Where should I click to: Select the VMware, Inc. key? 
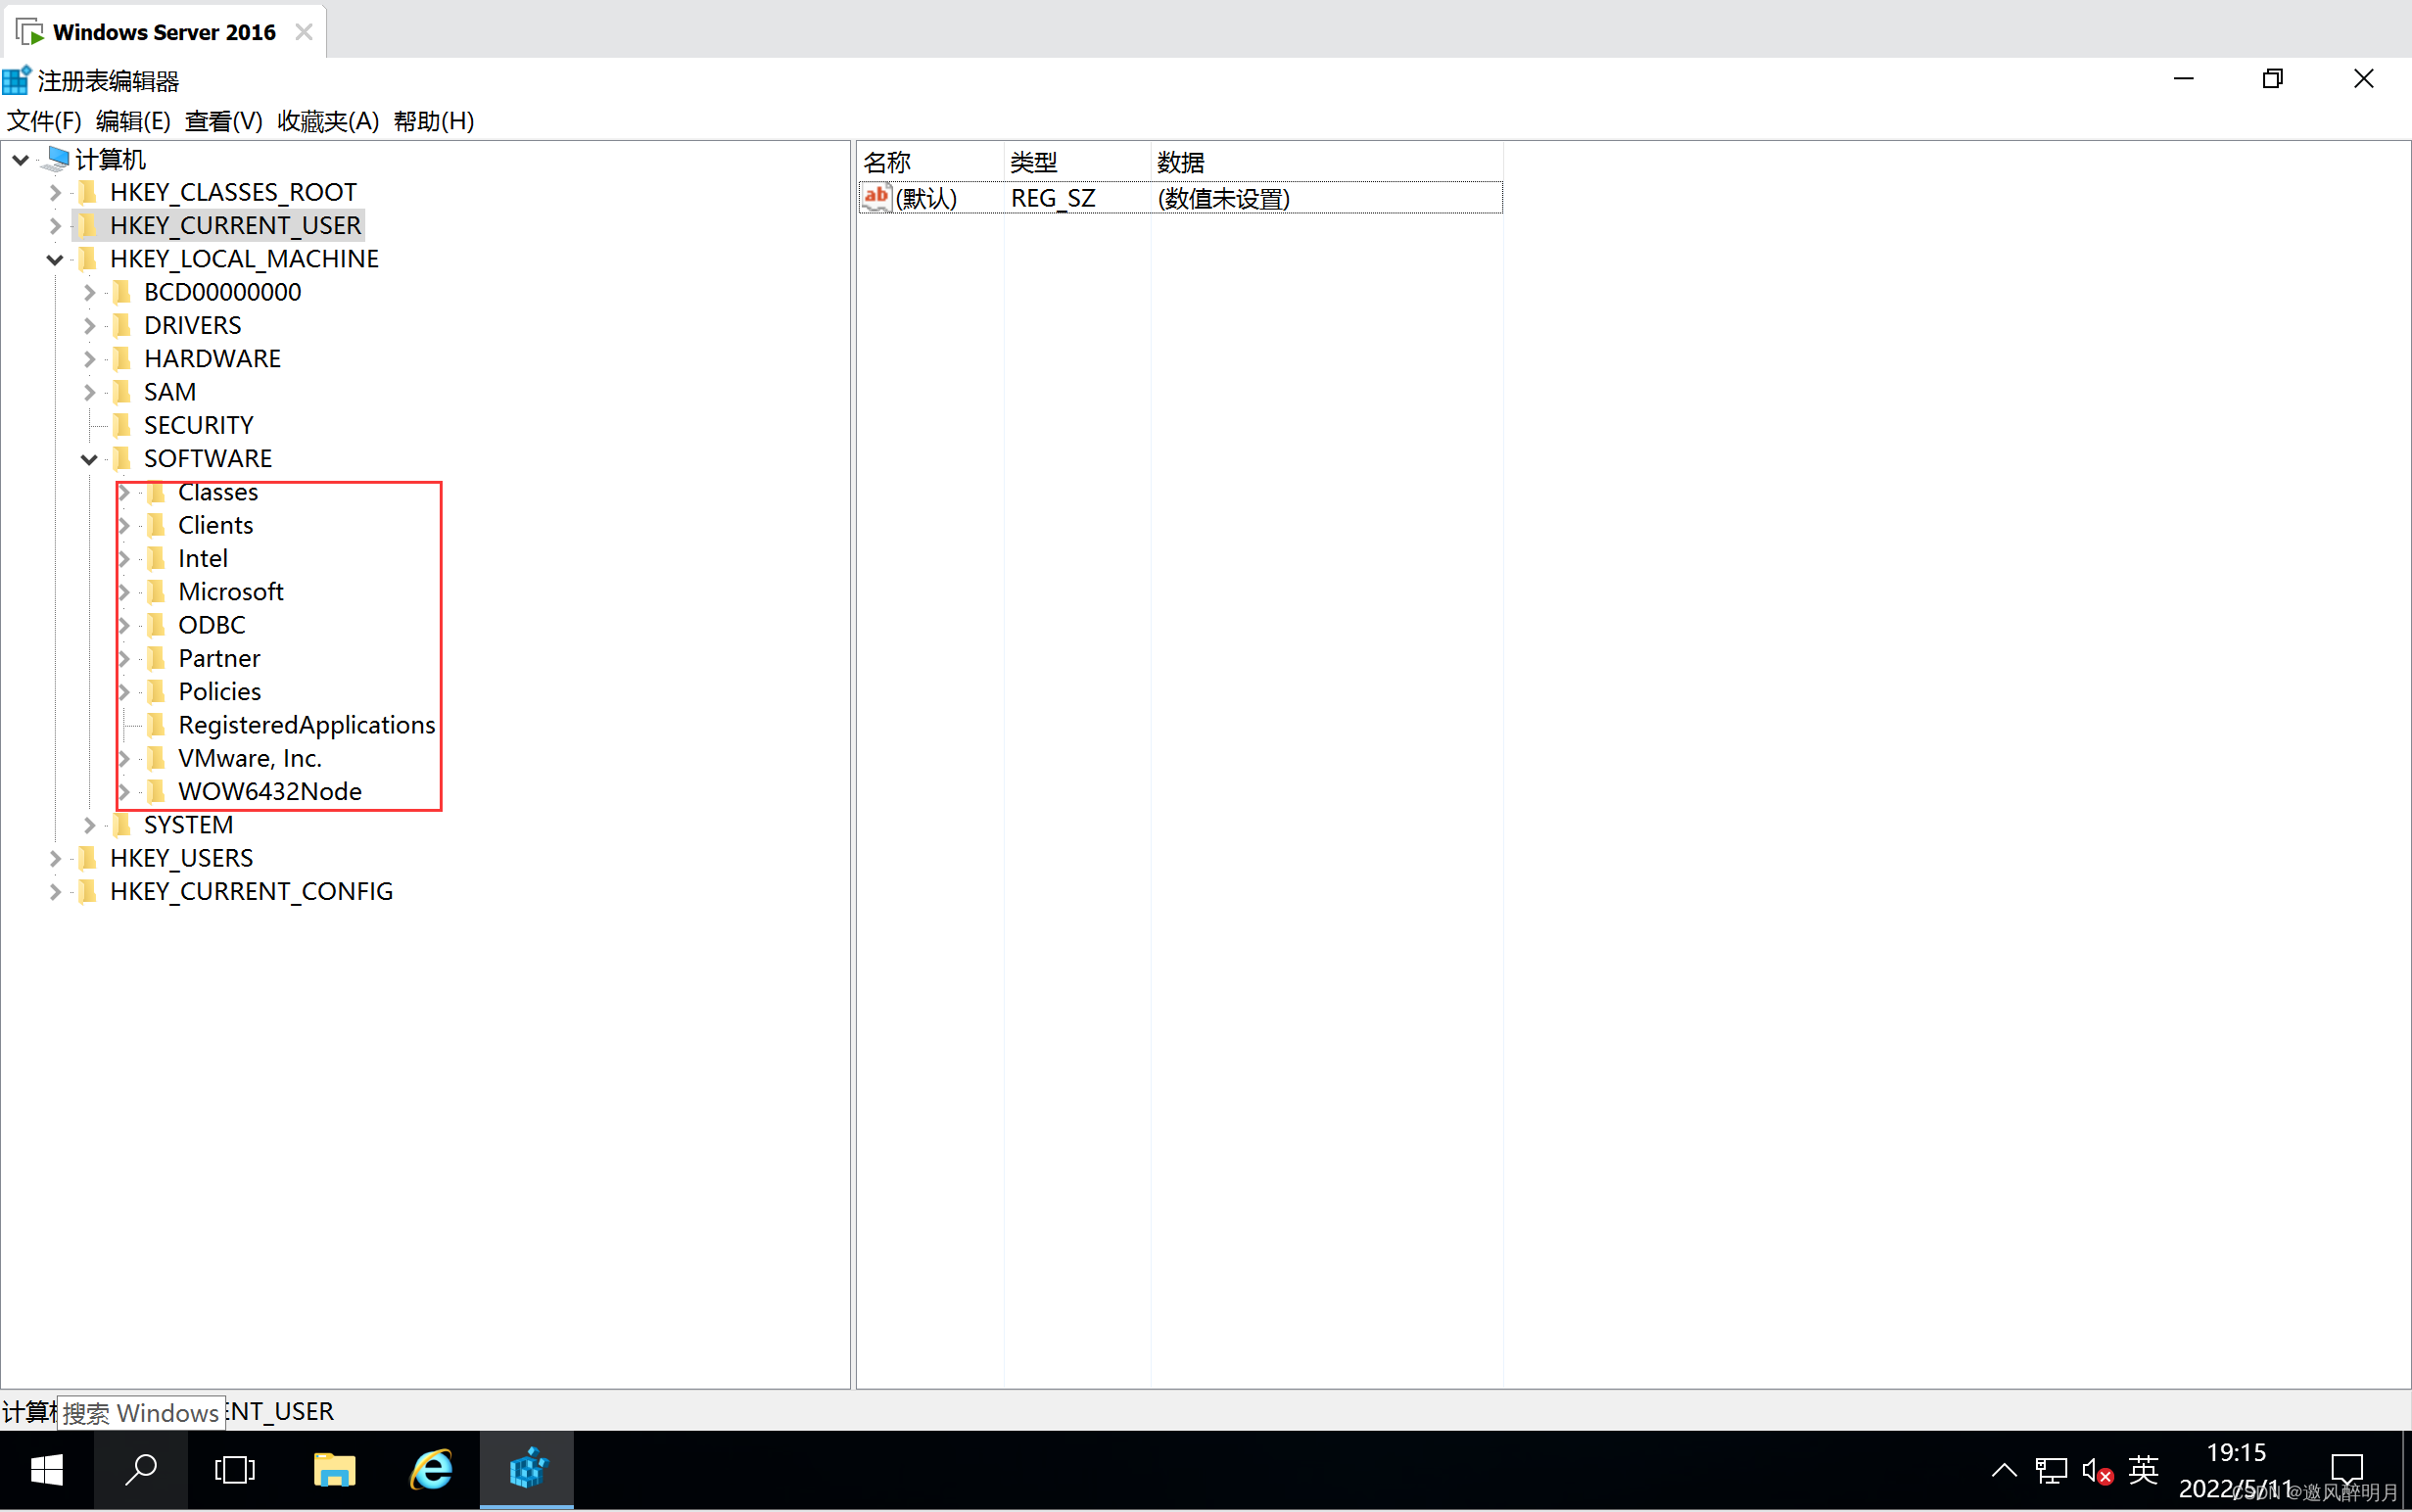[x=250, y=758]
